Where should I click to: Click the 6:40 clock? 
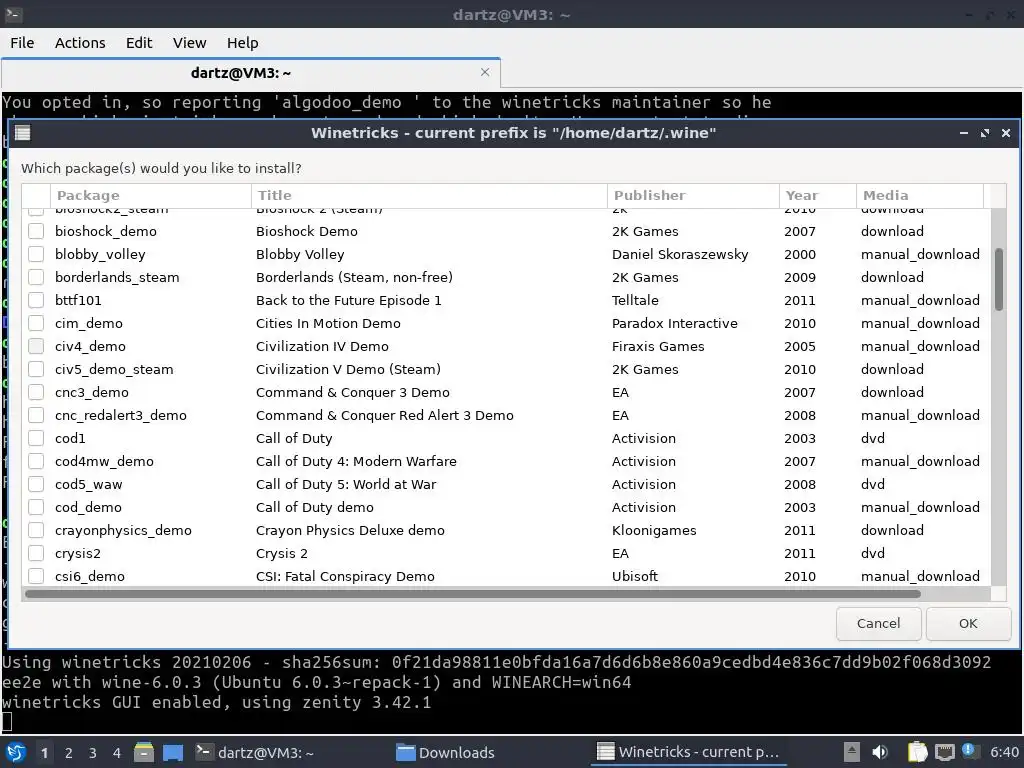(1004, 752)
